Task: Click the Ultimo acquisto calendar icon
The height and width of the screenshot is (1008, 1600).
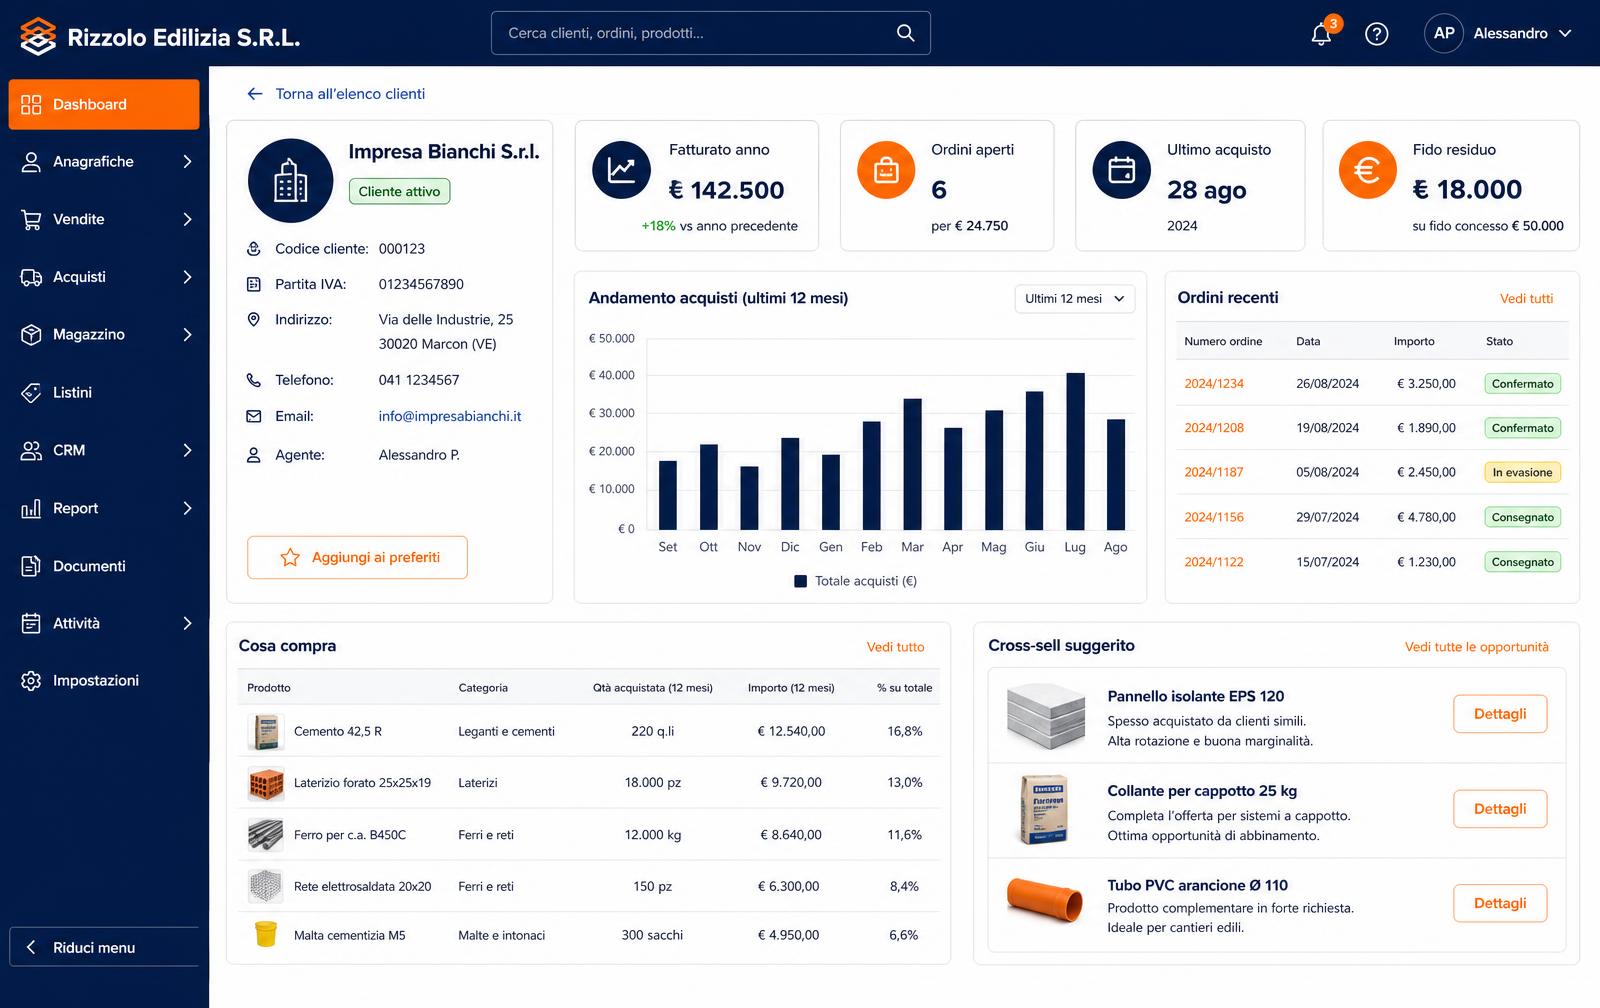Action: point(1122,170)
